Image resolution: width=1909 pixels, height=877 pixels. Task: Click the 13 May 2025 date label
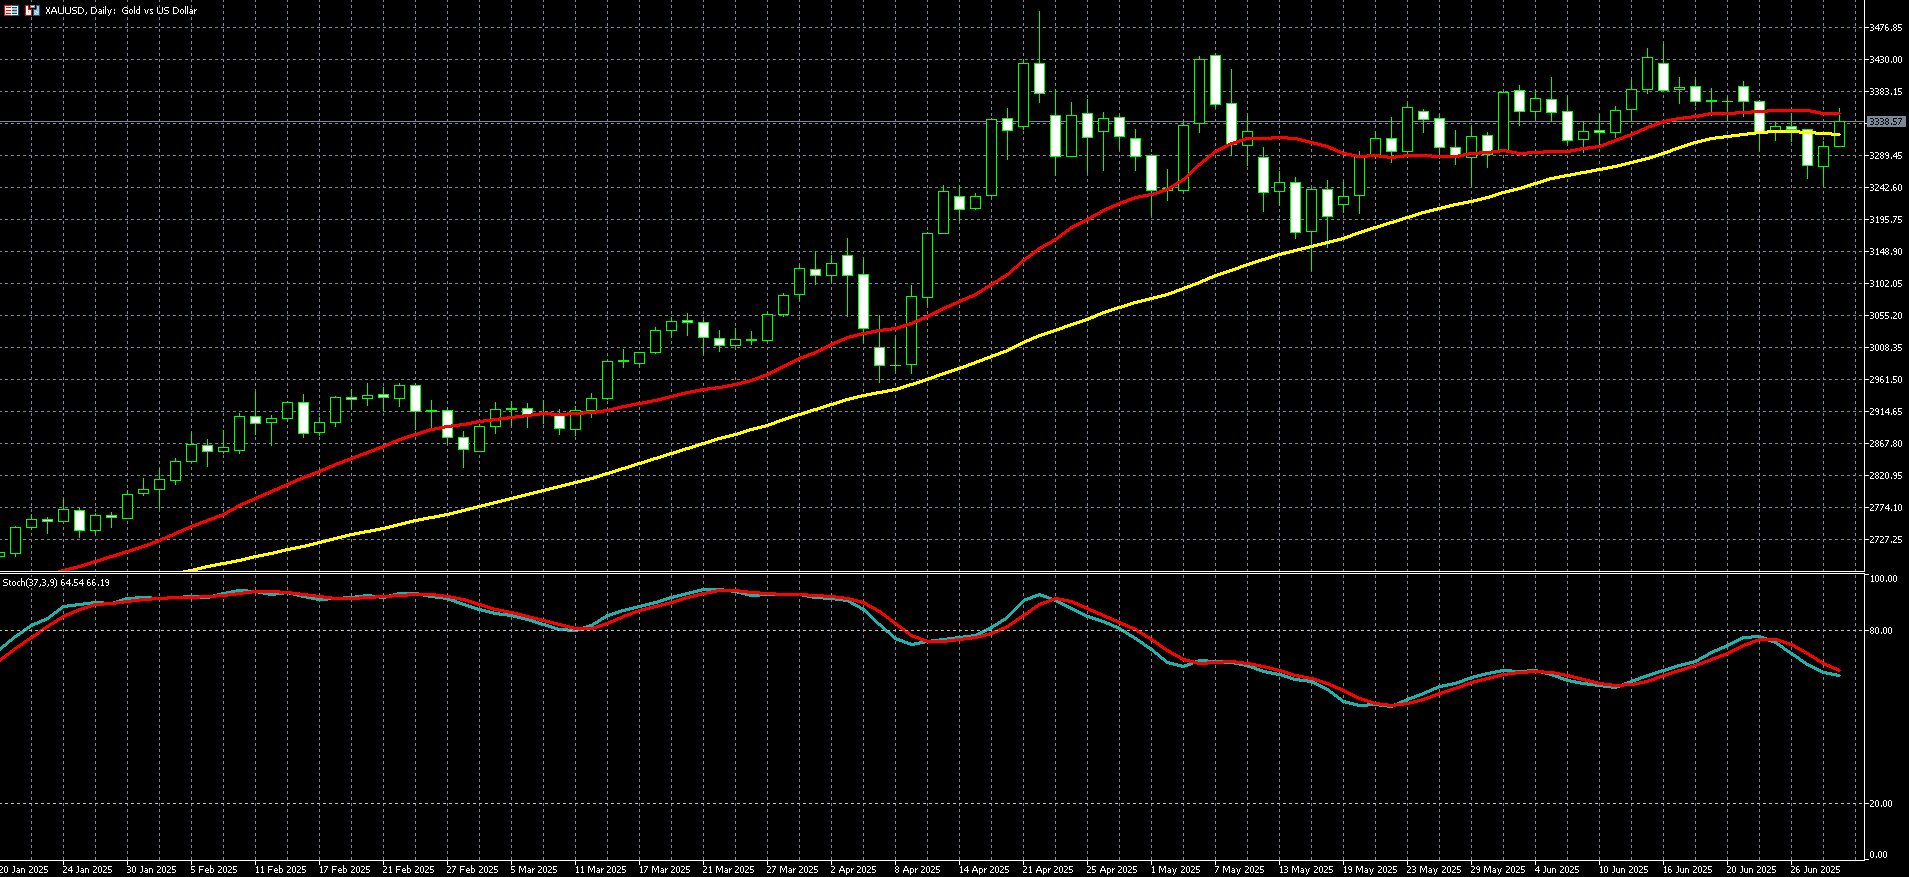point(1306,870)
